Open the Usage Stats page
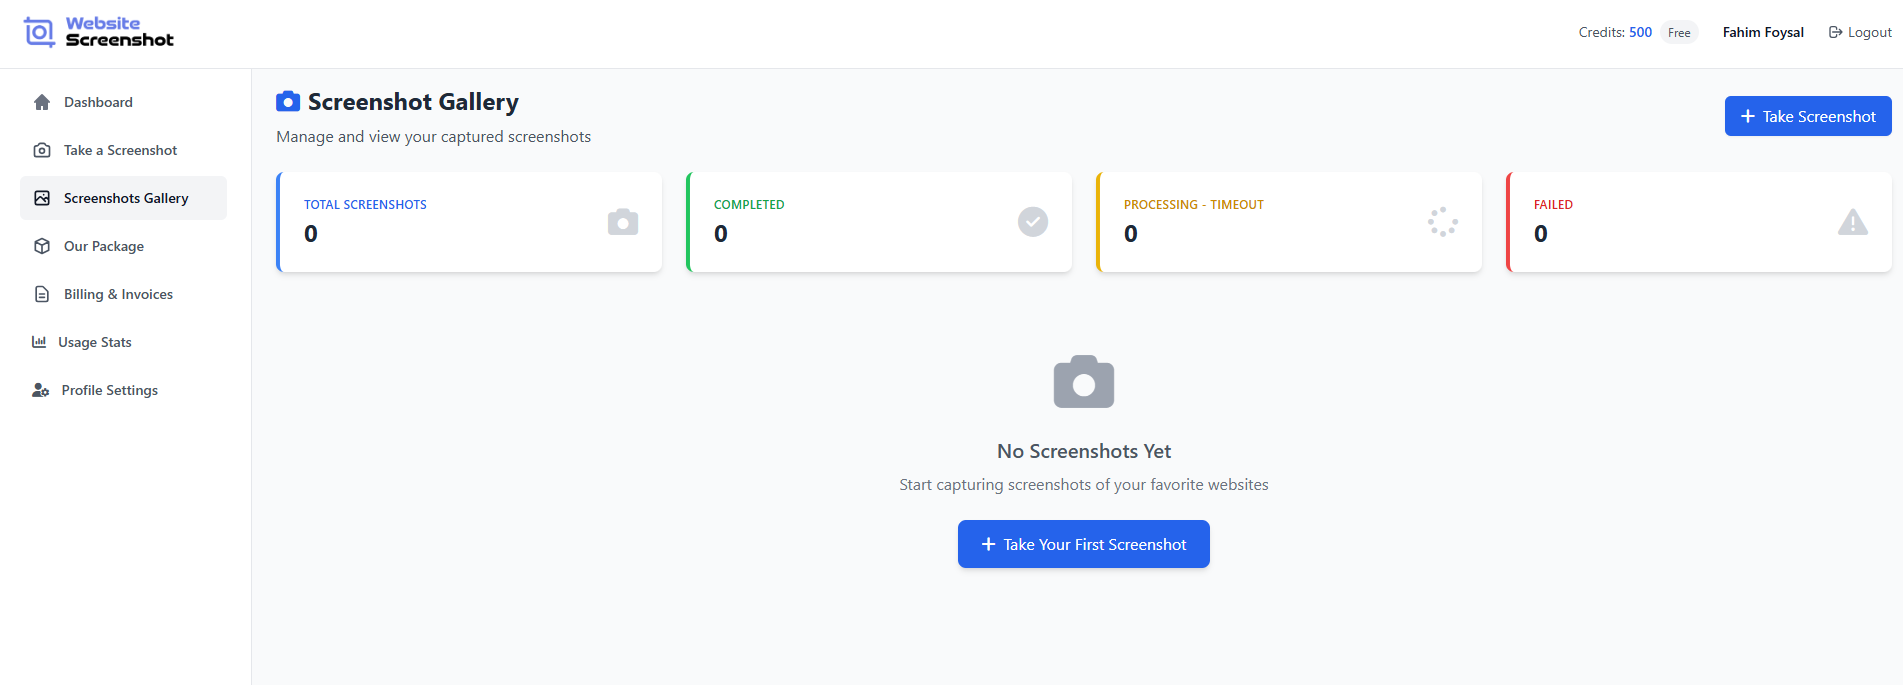The image size is (1903, 685). [x=97, y=342]
